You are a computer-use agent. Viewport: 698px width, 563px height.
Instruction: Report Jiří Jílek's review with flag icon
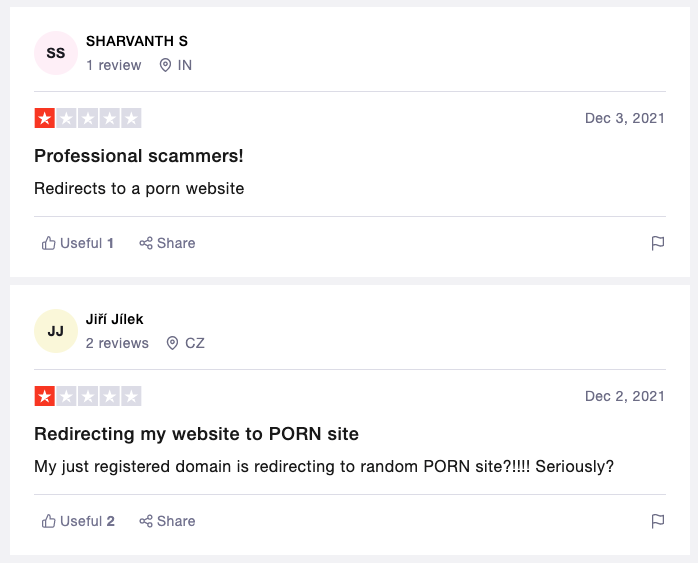657,521
